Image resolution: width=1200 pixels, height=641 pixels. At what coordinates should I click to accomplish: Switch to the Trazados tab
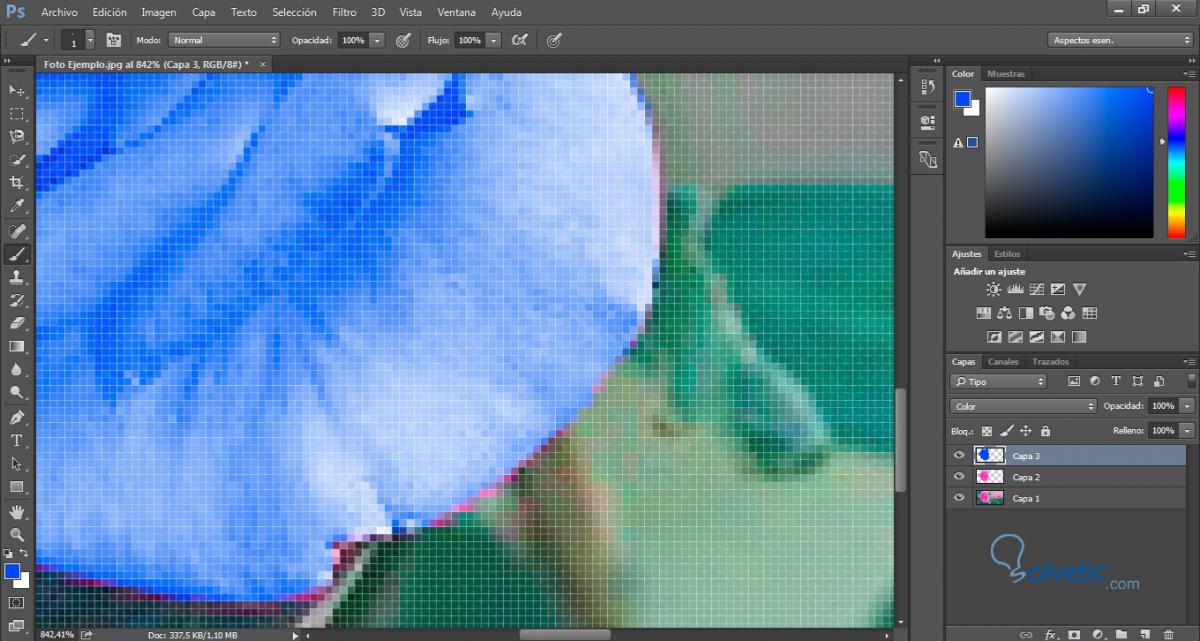click(1051, 362)
